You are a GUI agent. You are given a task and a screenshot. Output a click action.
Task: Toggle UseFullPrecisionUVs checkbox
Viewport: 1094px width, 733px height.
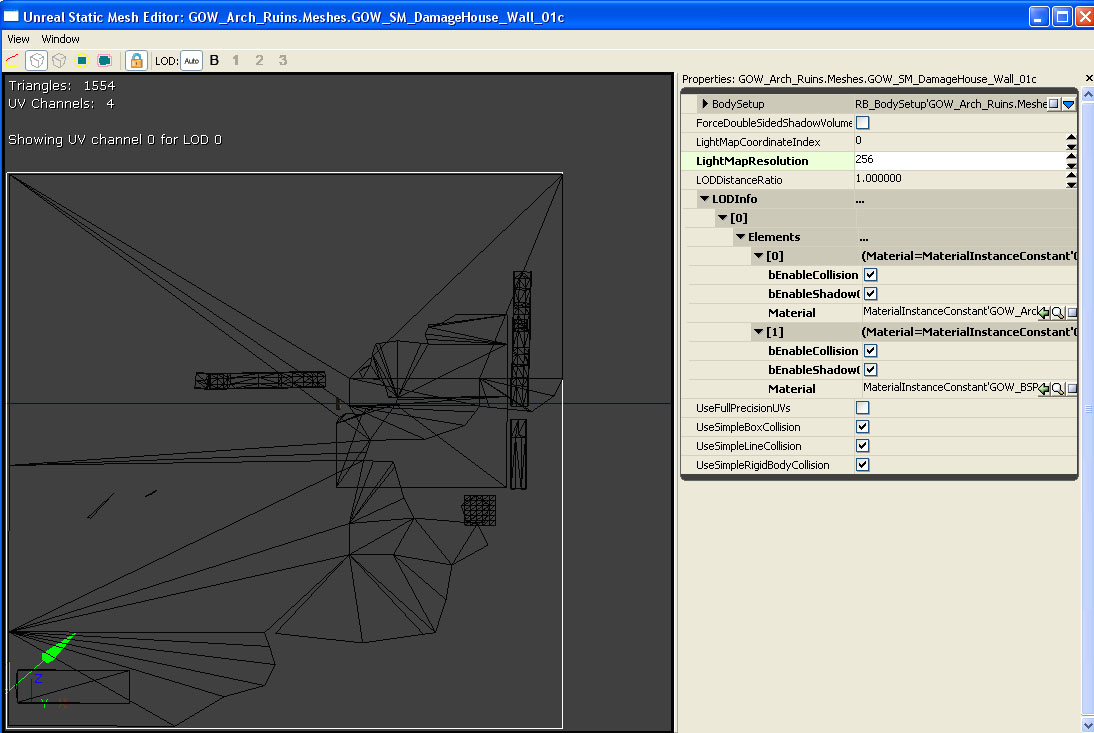862,408
